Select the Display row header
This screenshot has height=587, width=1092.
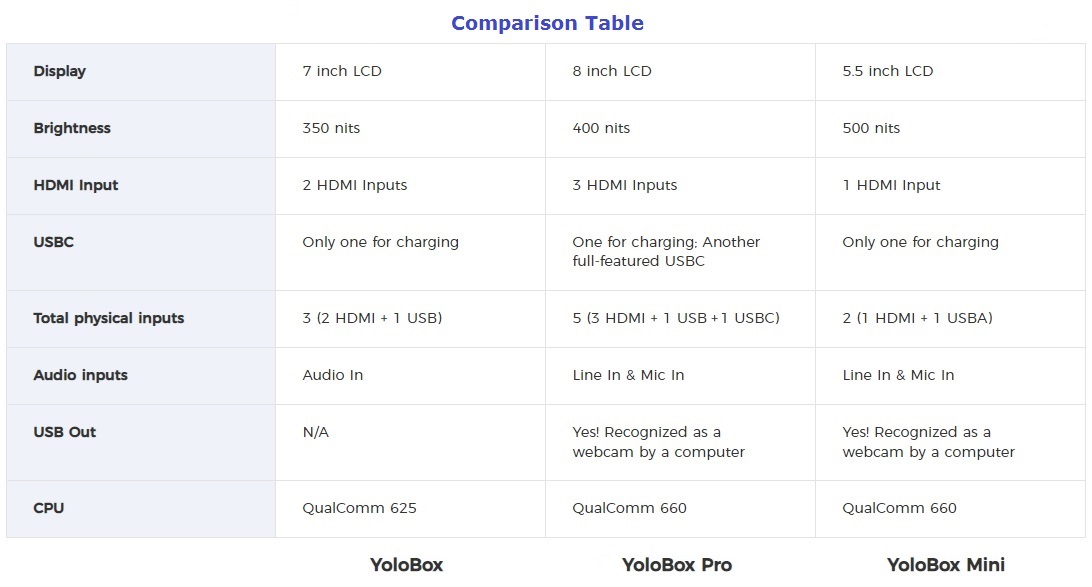point(60,71)
